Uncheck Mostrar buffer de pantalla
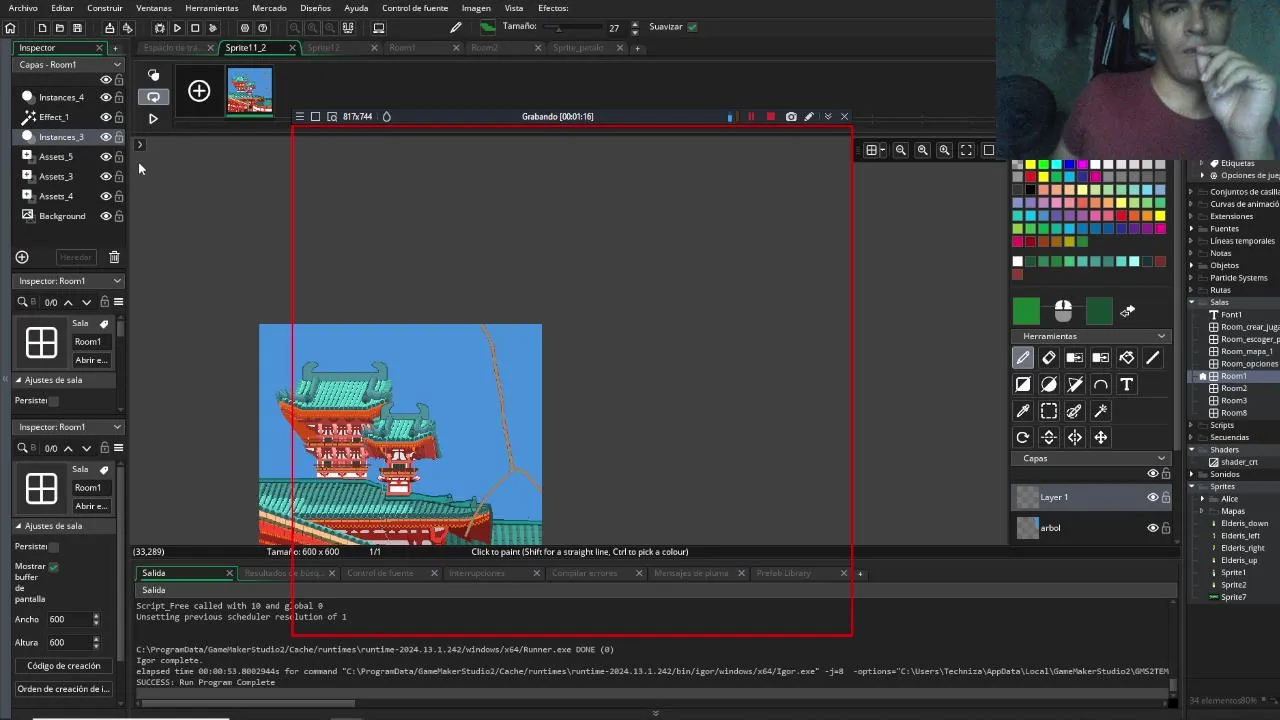This screenshot has width=1280, height=720. pyautogui.click(x=53, y=567)
